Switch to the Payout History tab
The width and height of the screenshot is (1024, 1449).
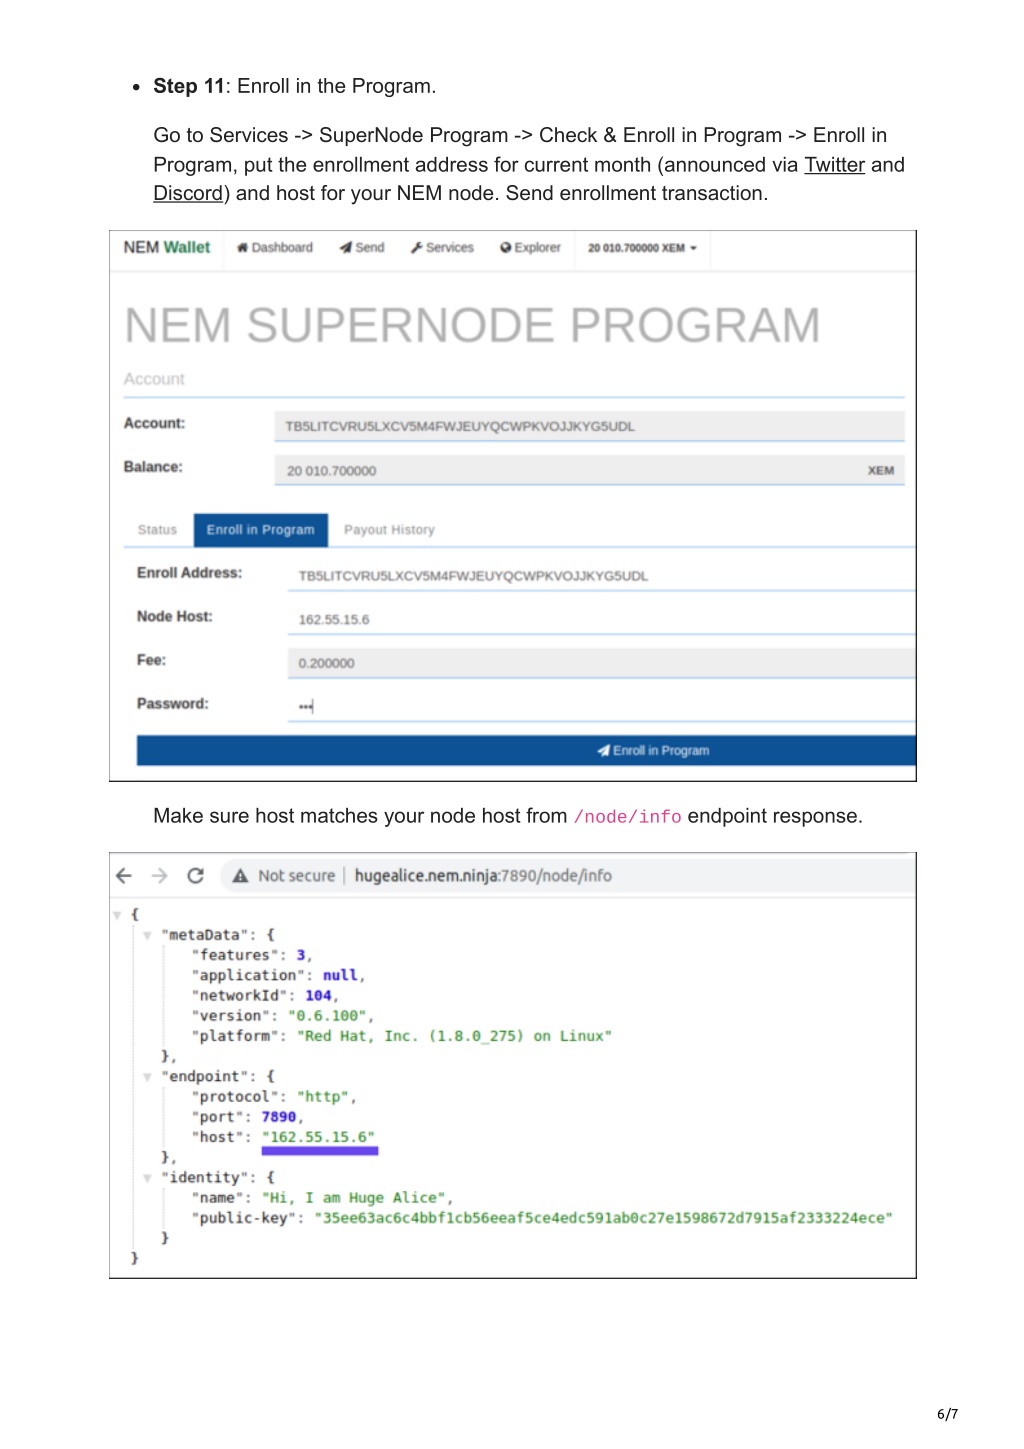coord(389,530)
